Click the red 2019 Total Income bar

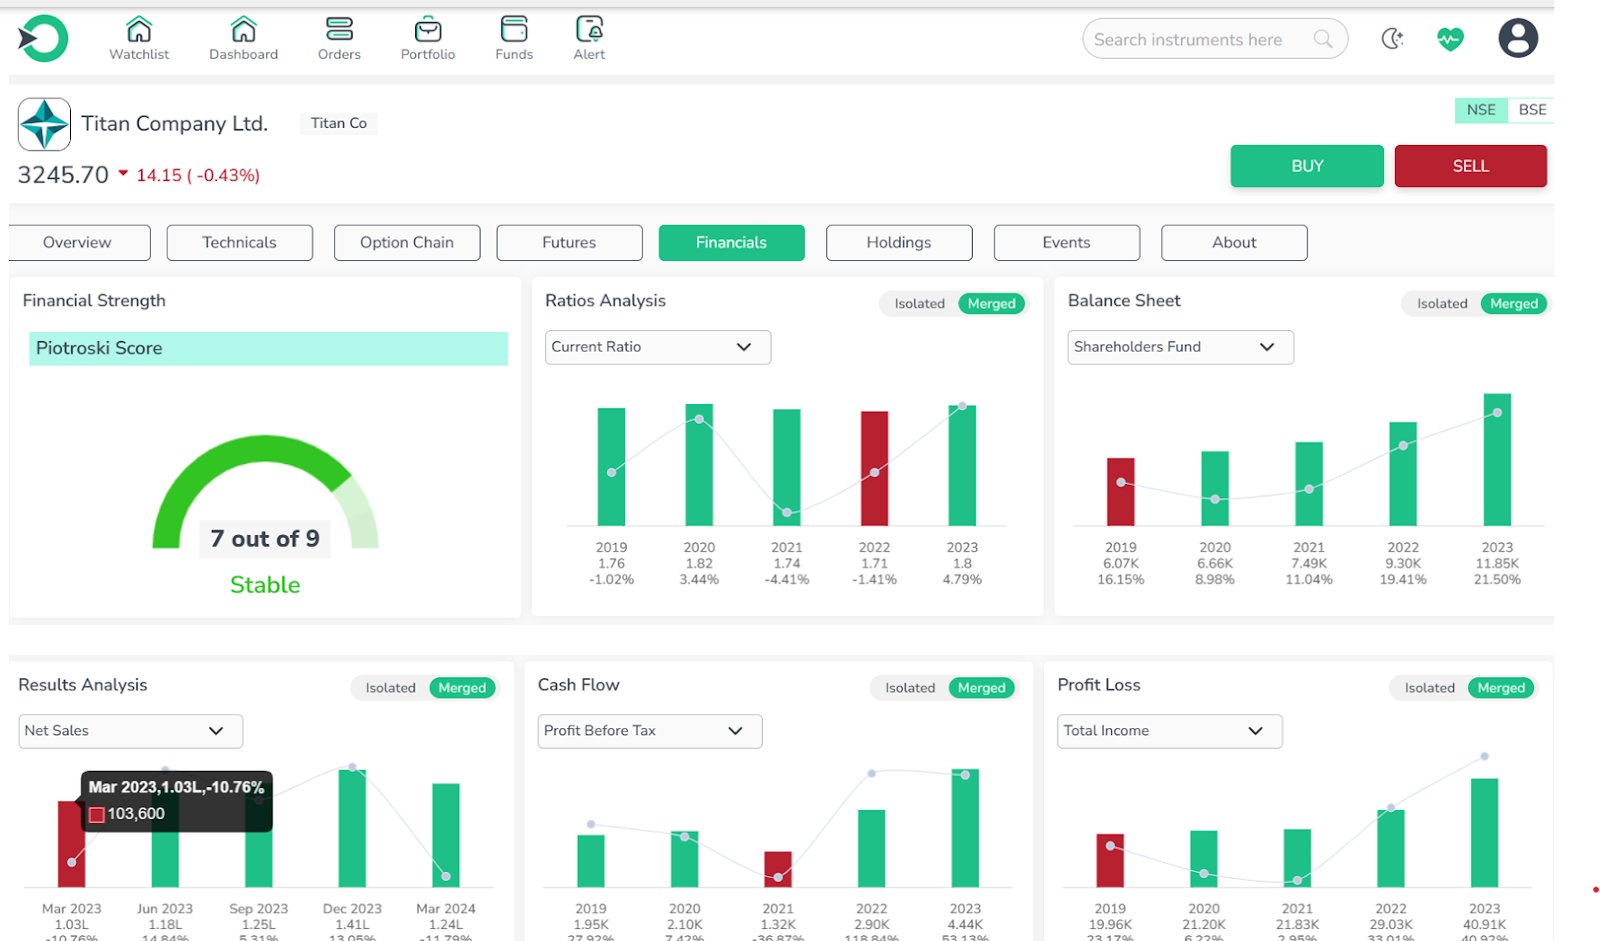[x=1110, y=860]
